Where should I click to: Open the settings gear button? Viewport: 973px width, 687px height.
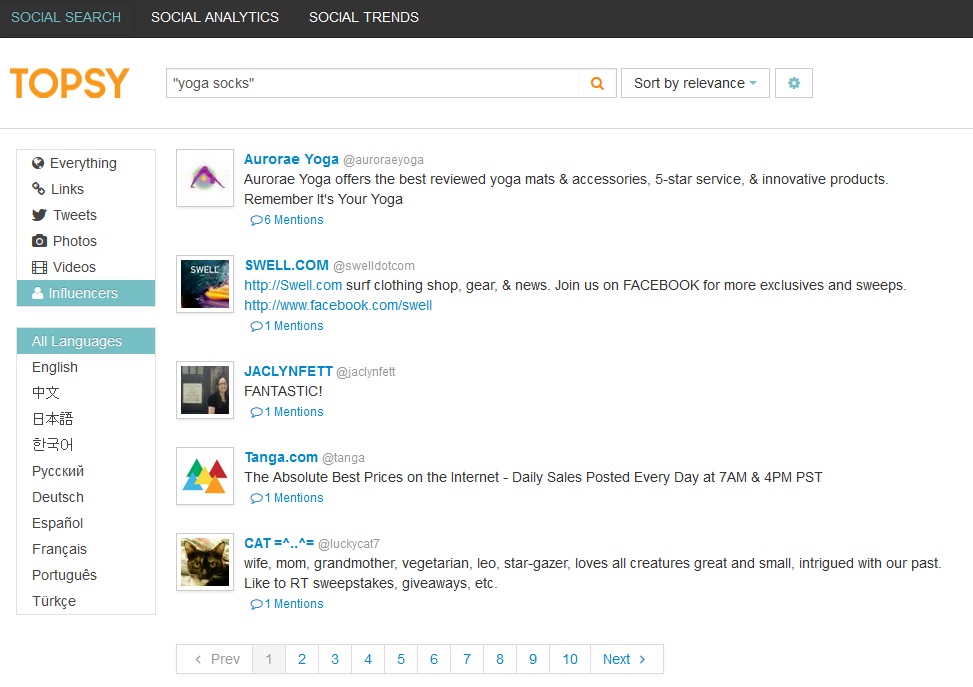click(x=794, y=83)
